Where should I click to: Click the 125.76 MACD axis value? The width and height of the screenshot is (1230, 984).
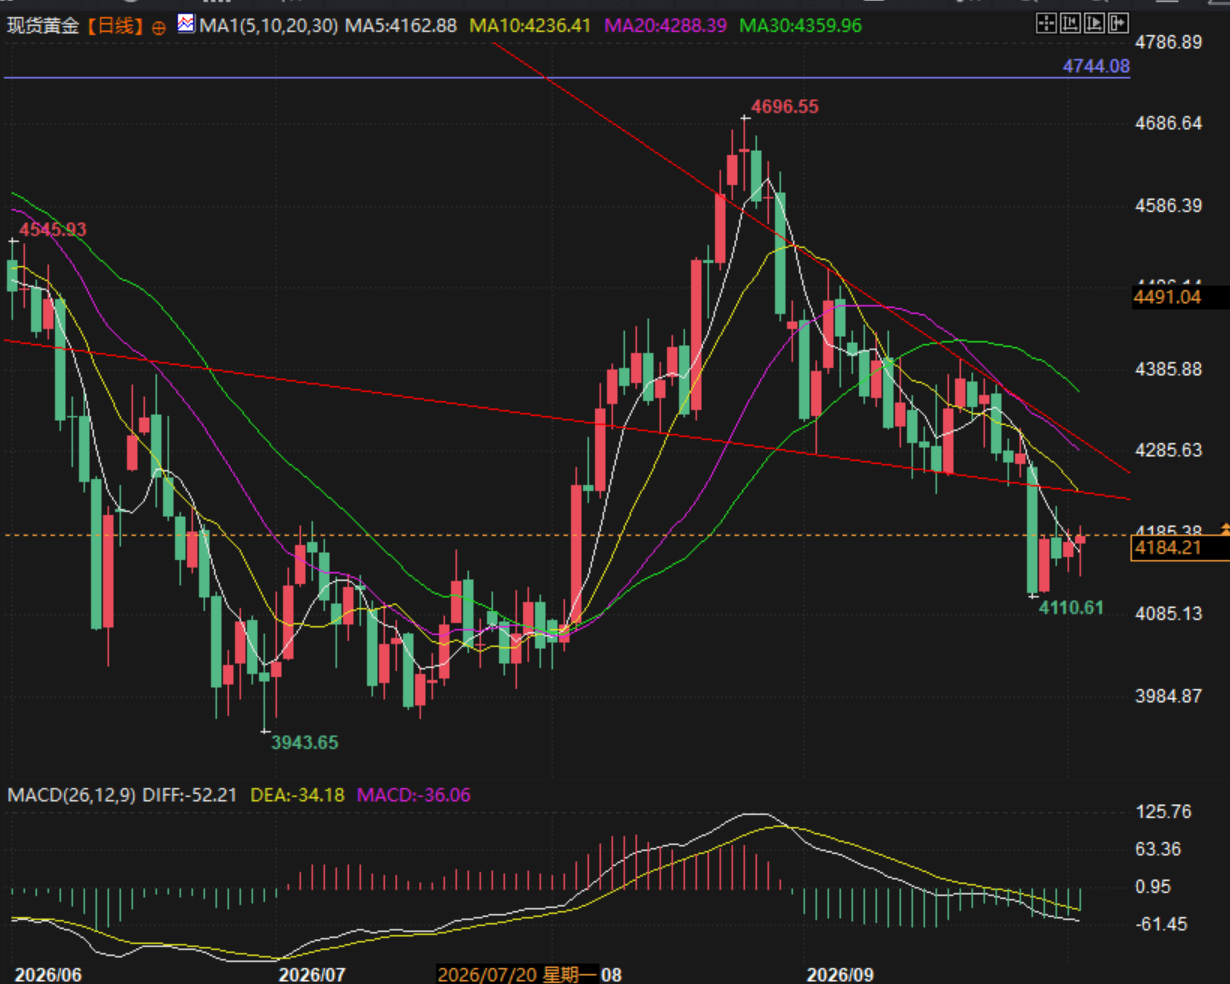[1164, 811]
